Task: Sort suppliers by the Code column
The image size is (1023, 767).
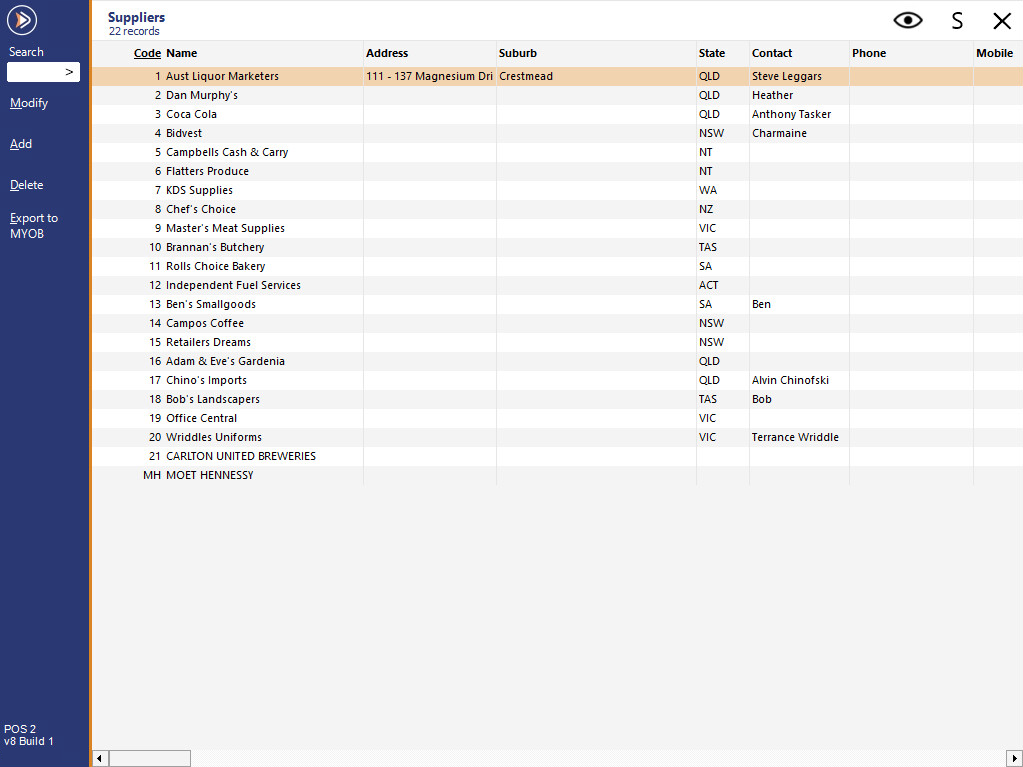Action: tap(147, 53)
